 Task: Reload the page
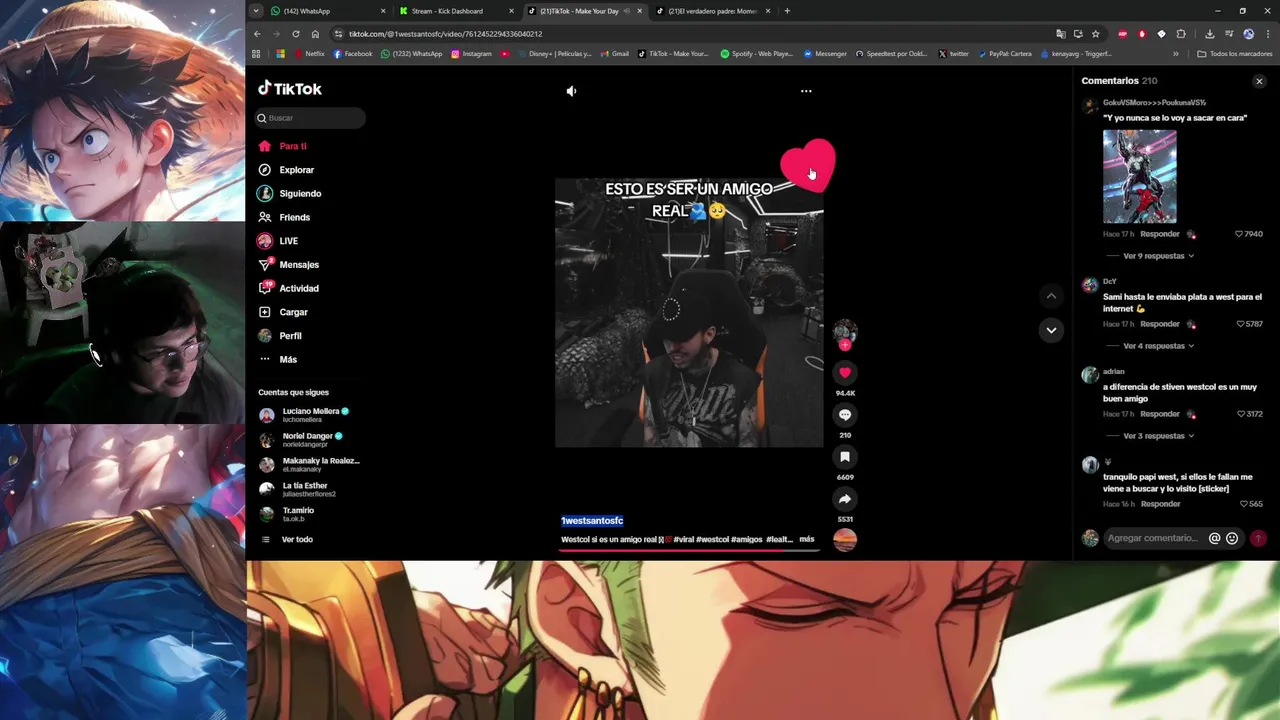pos(295,34)
